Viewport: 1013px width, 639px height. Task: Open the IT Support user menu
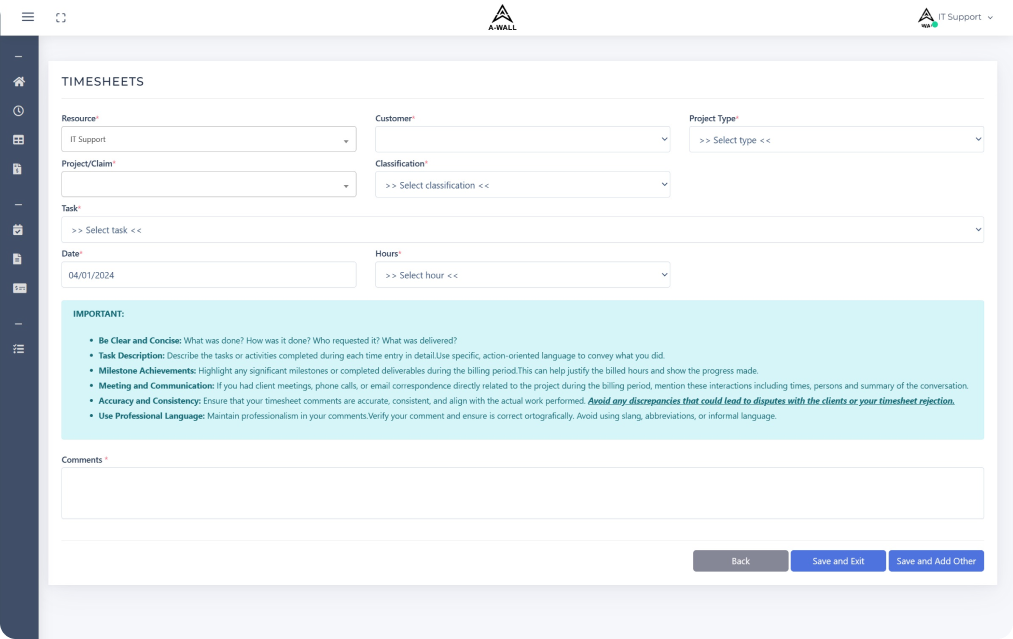click(x=955, y=17)
